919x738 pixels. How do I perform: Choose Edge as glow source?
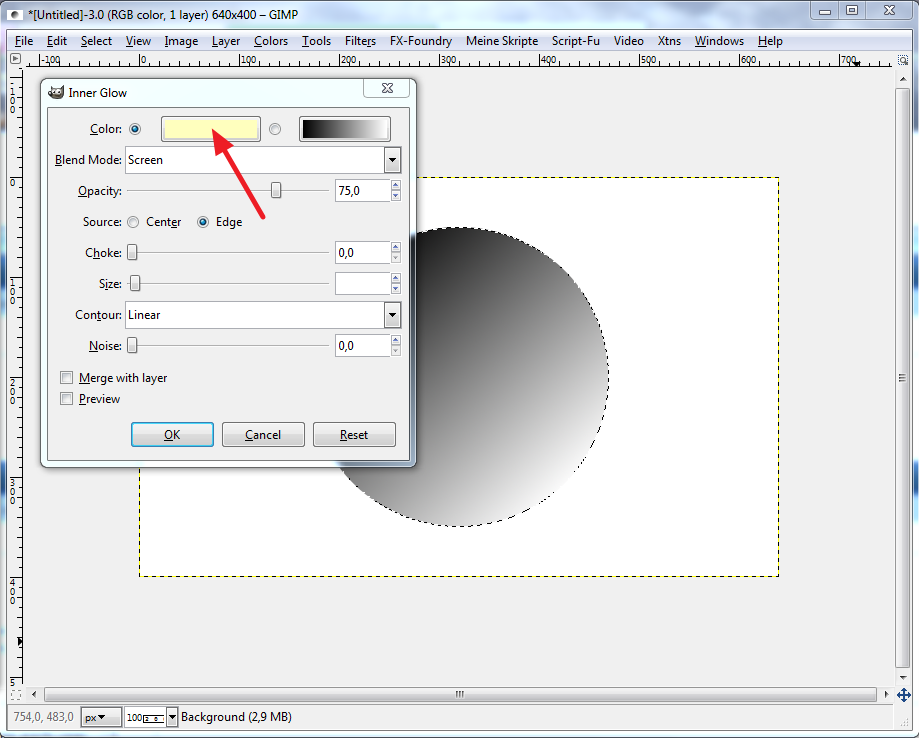(203, 222)
